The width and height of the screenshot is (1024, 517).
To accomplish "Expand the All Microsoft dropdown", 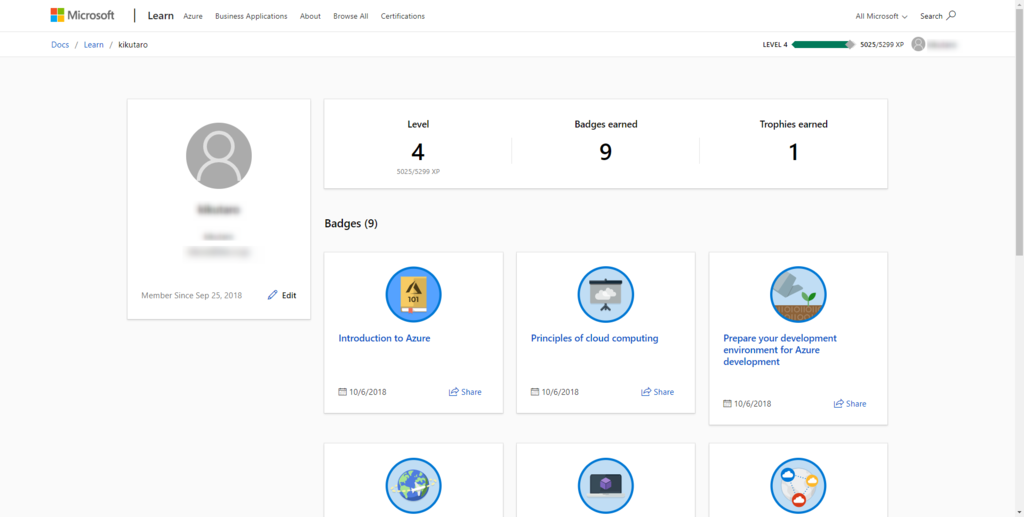I will pyautogui.click(x=882, y=16).
